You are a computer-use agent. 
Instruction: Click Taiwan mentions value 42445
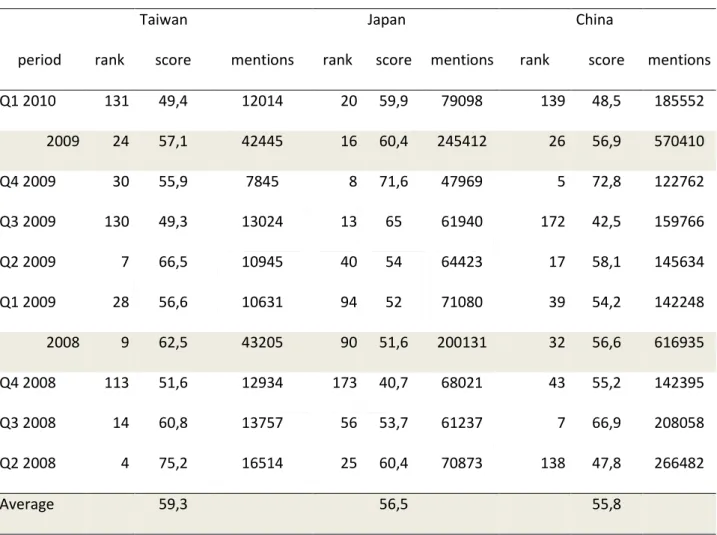coord(262,141)
